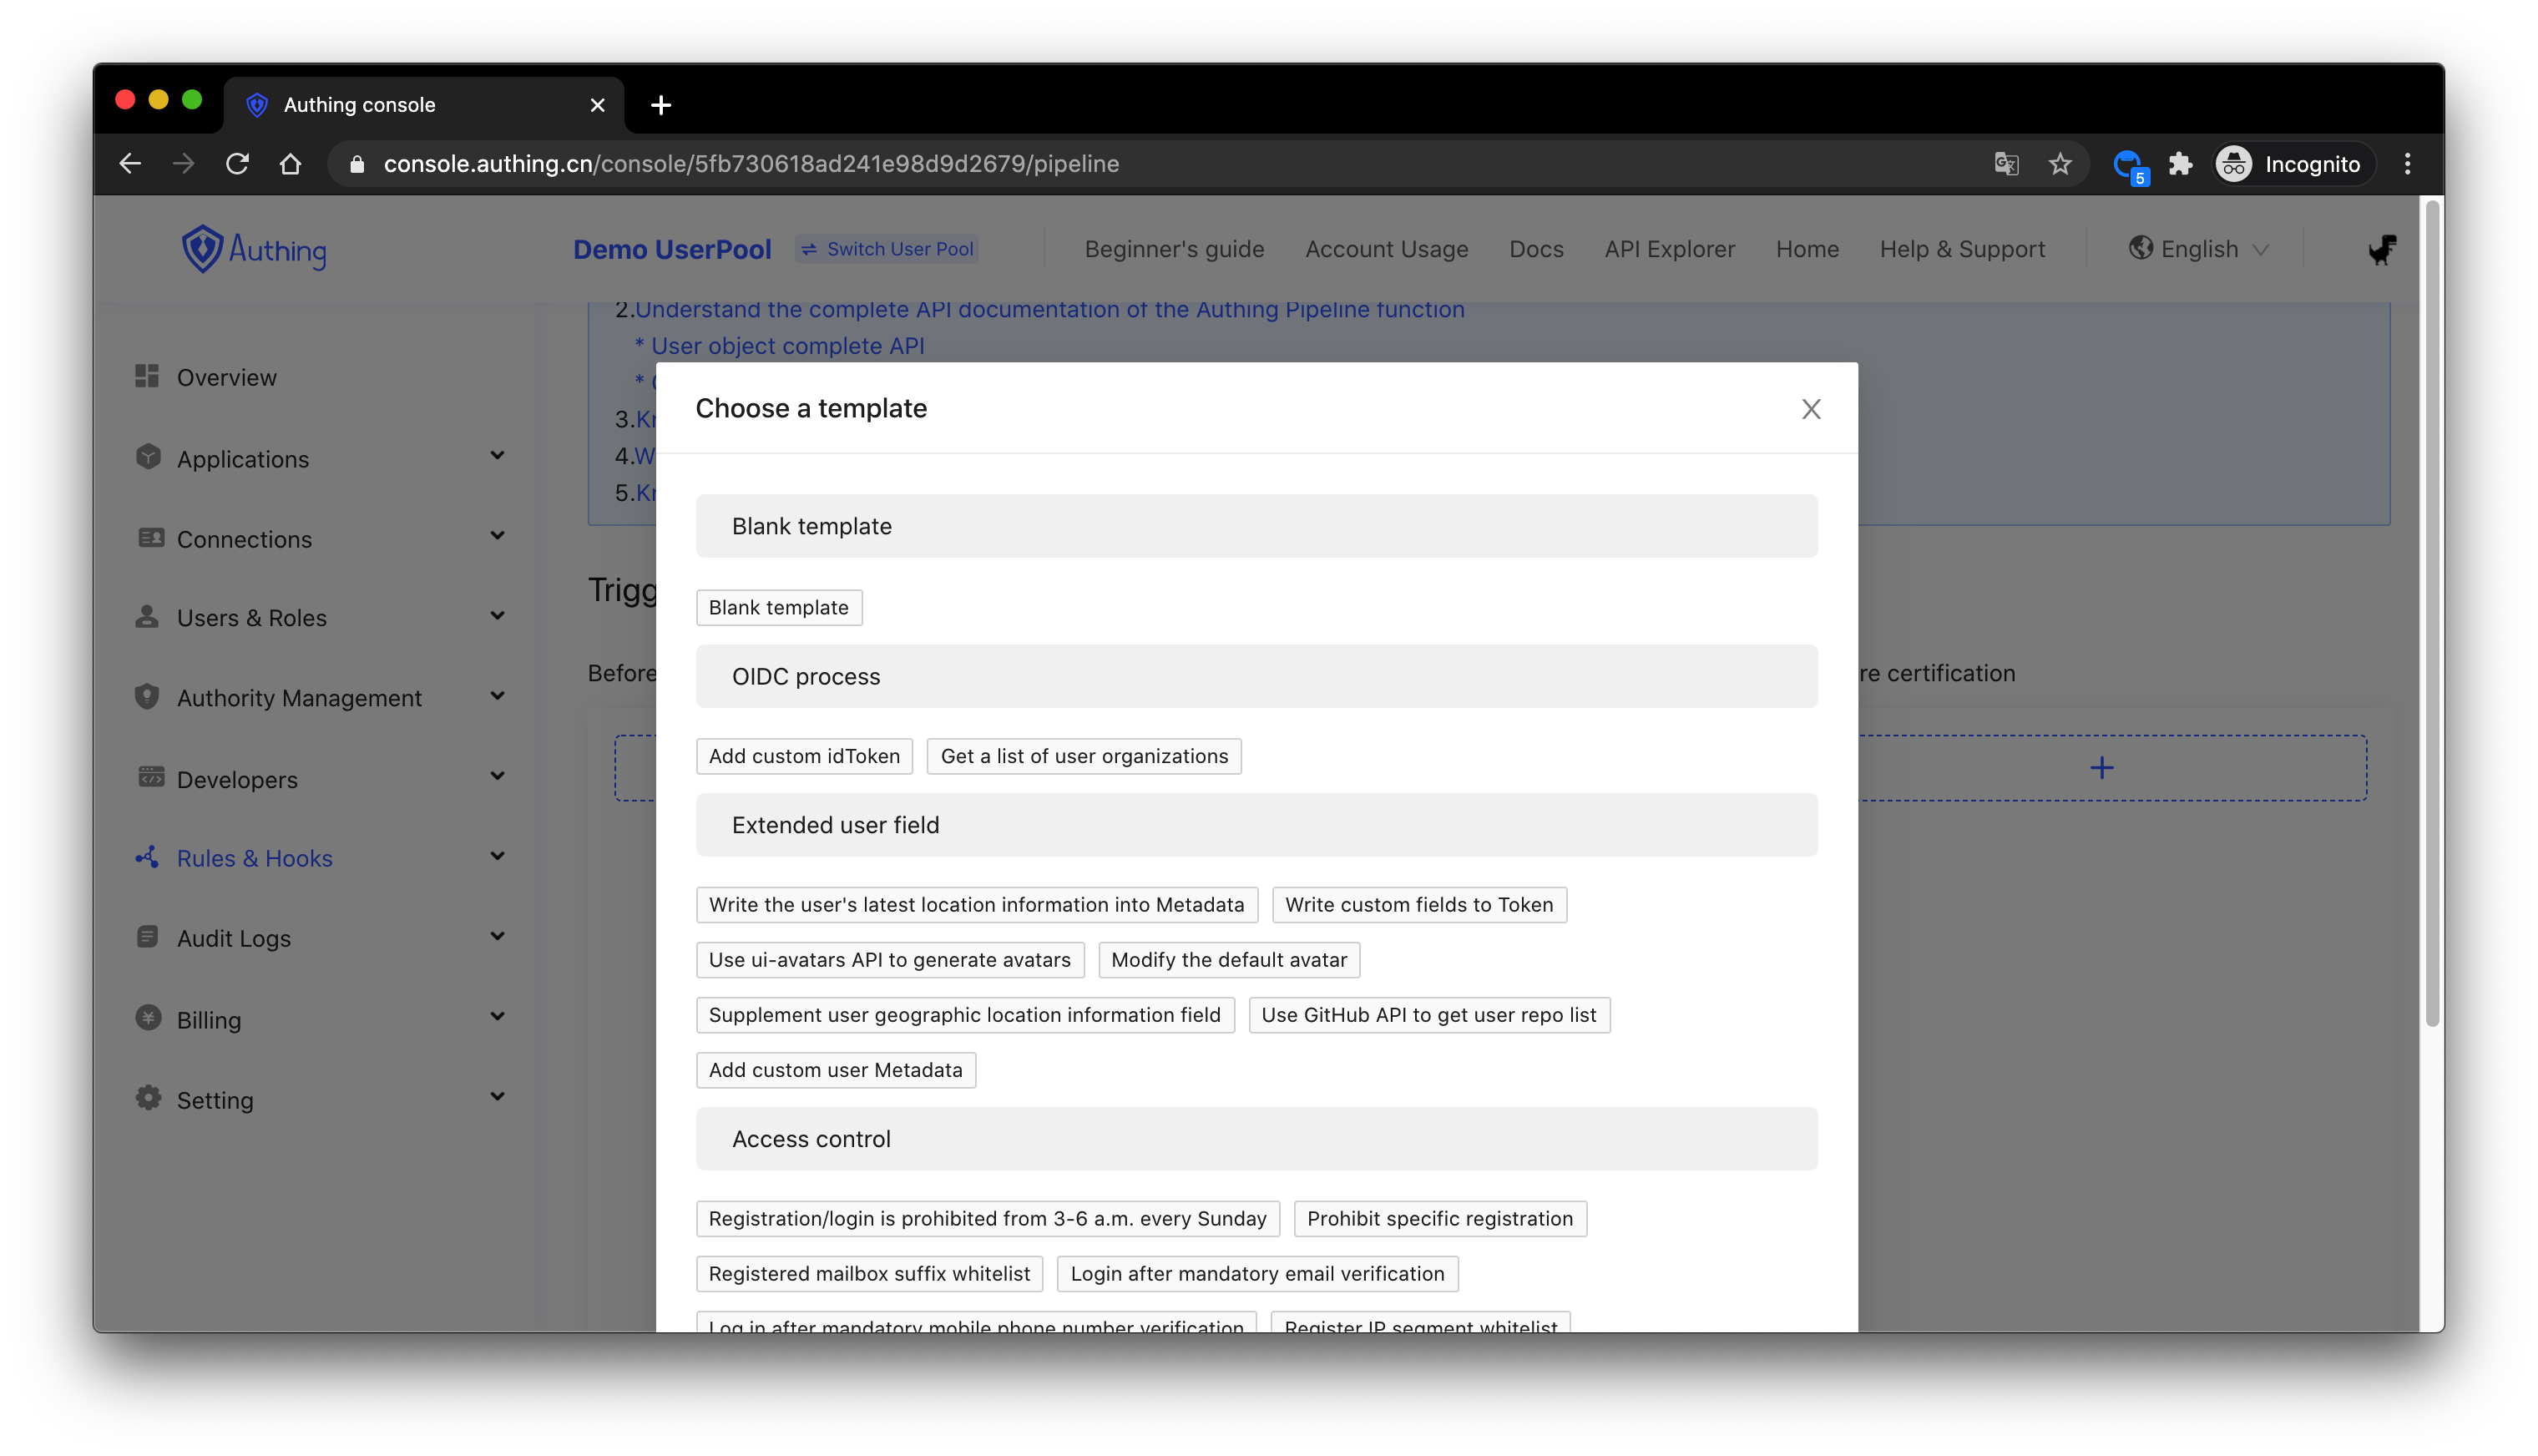2538x1456 pixels.
Task: Click the Connections card icon
Action: (x=150, y=538)
